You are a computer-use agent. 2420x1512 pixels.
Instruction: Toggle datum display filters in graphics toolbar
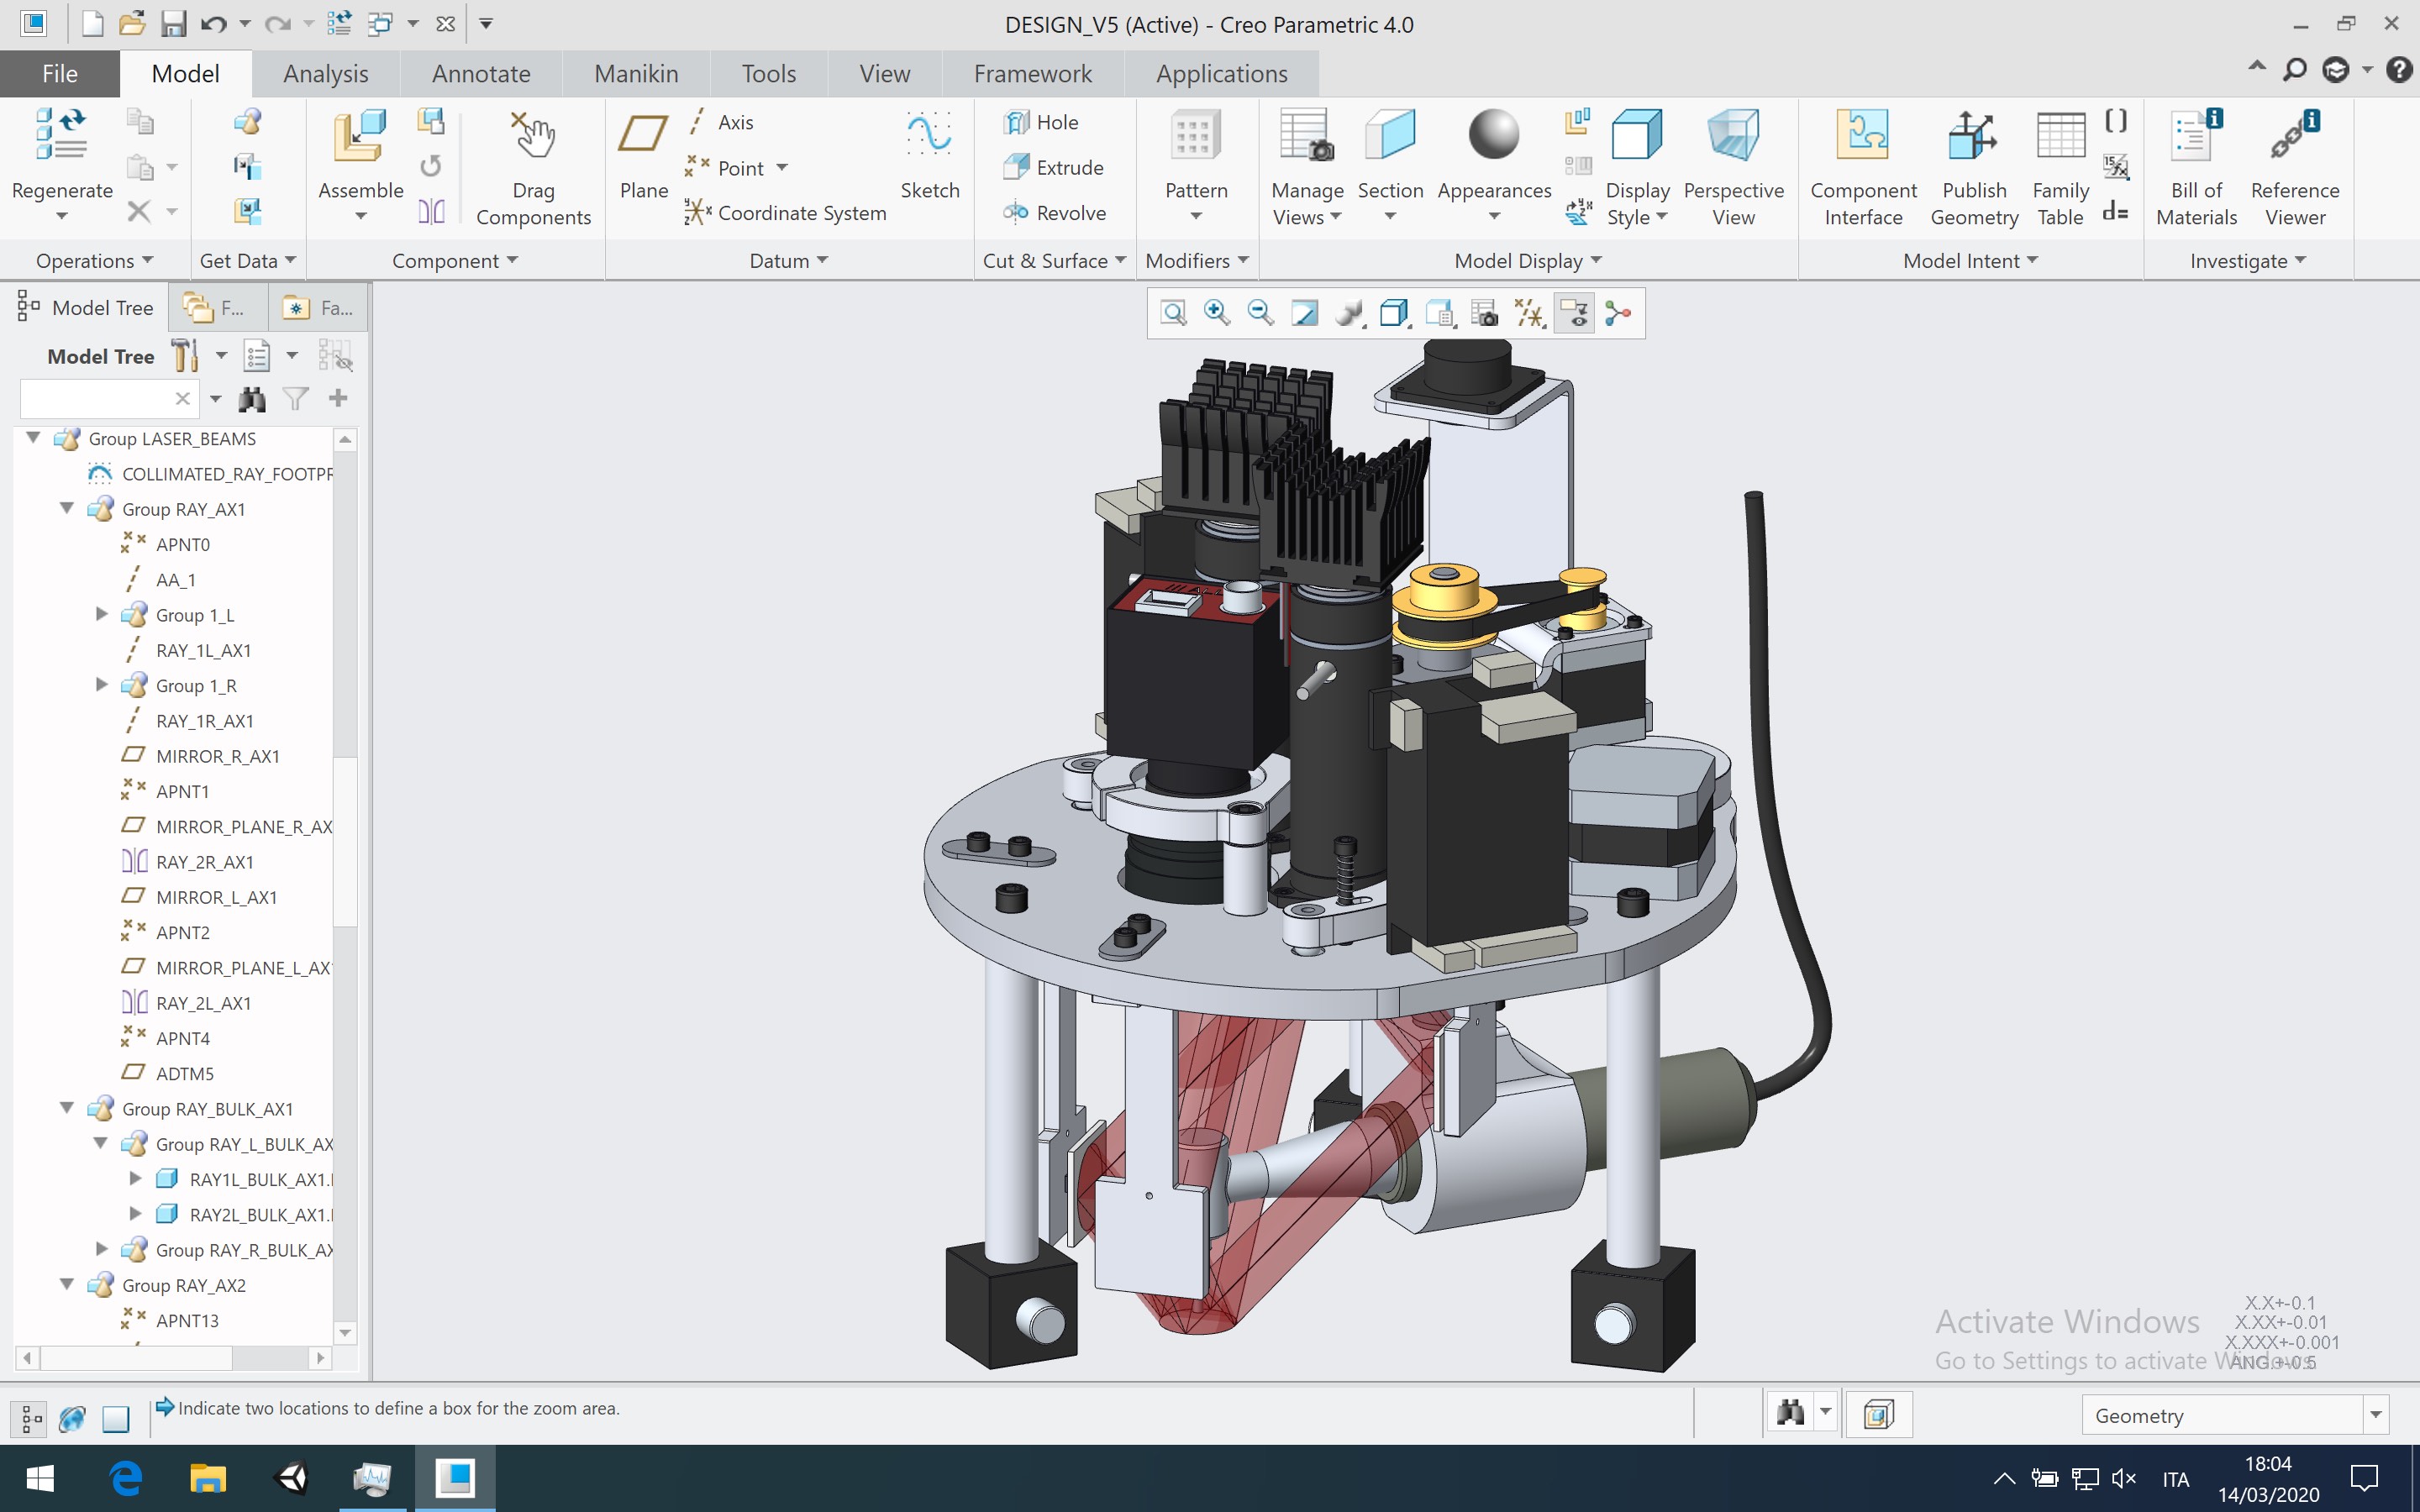pos(1529,314)
